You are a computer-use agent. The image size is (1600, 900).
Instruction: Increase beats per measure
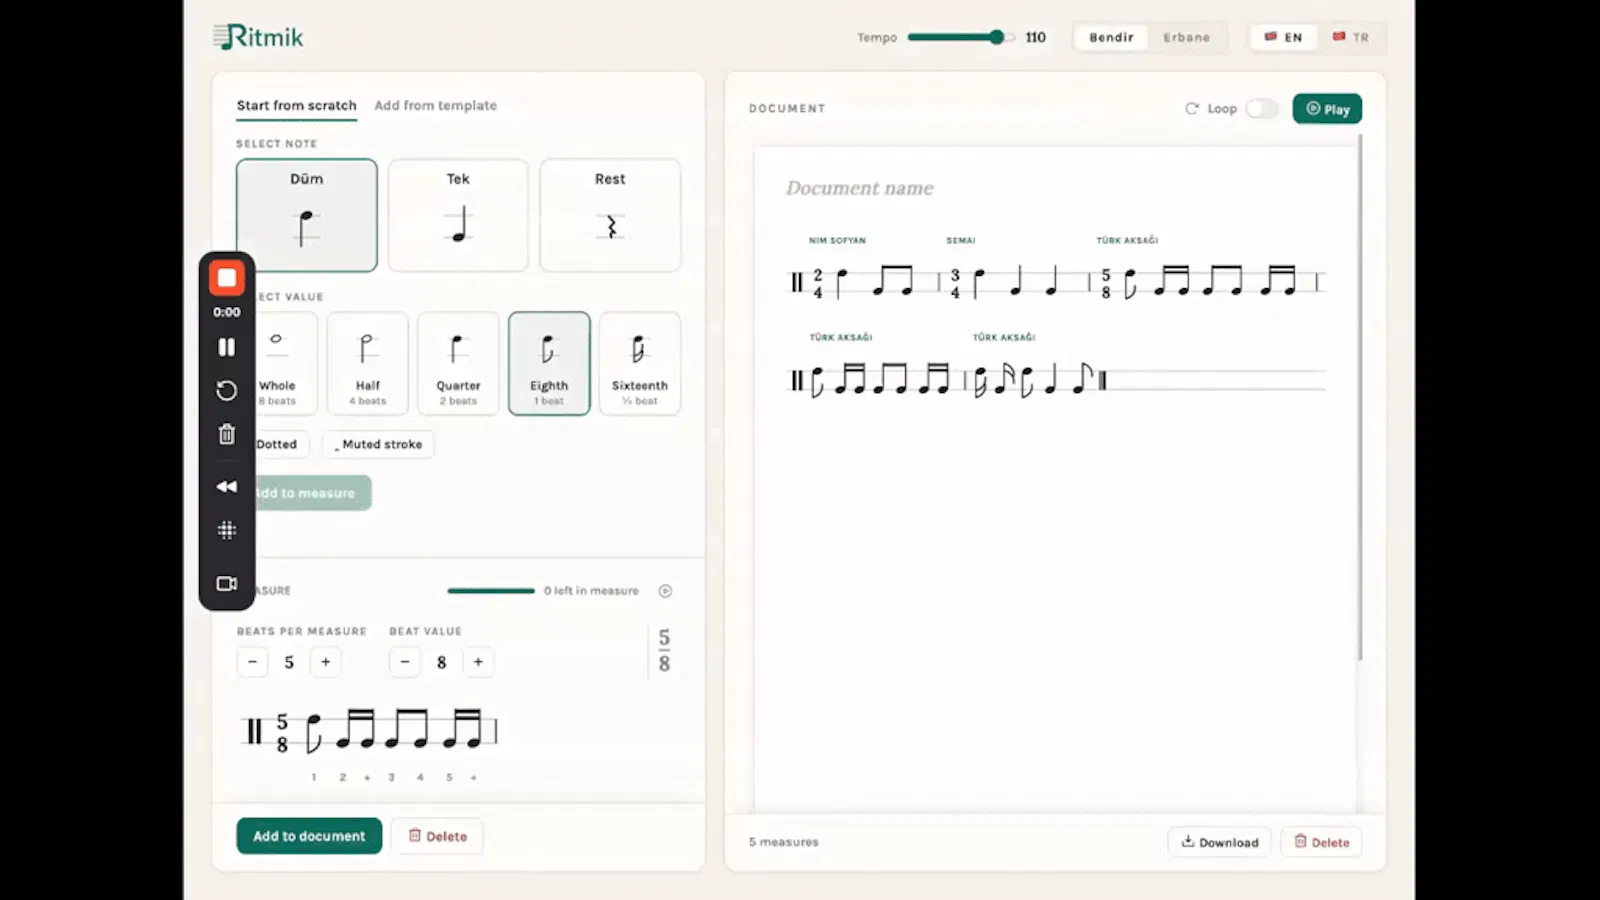point(325,662)
